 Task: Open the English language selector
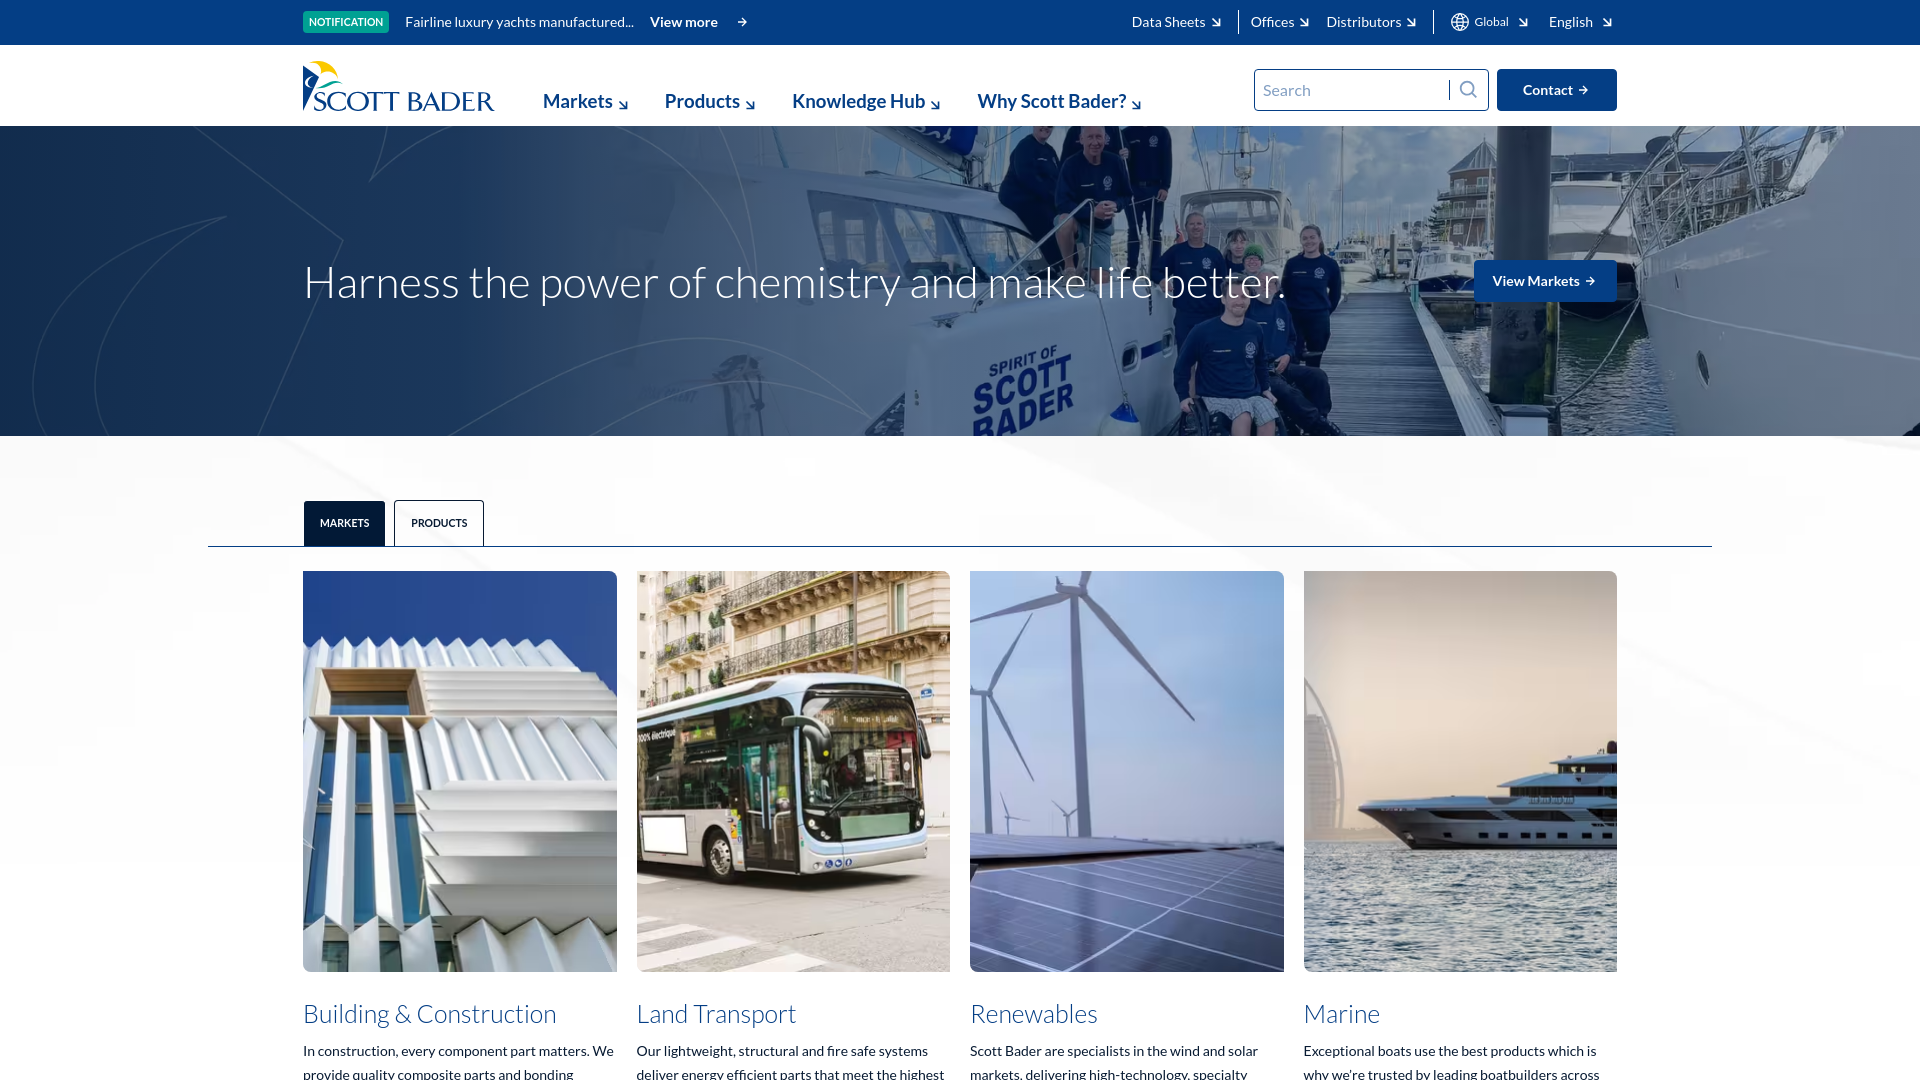coord(1580,22)
